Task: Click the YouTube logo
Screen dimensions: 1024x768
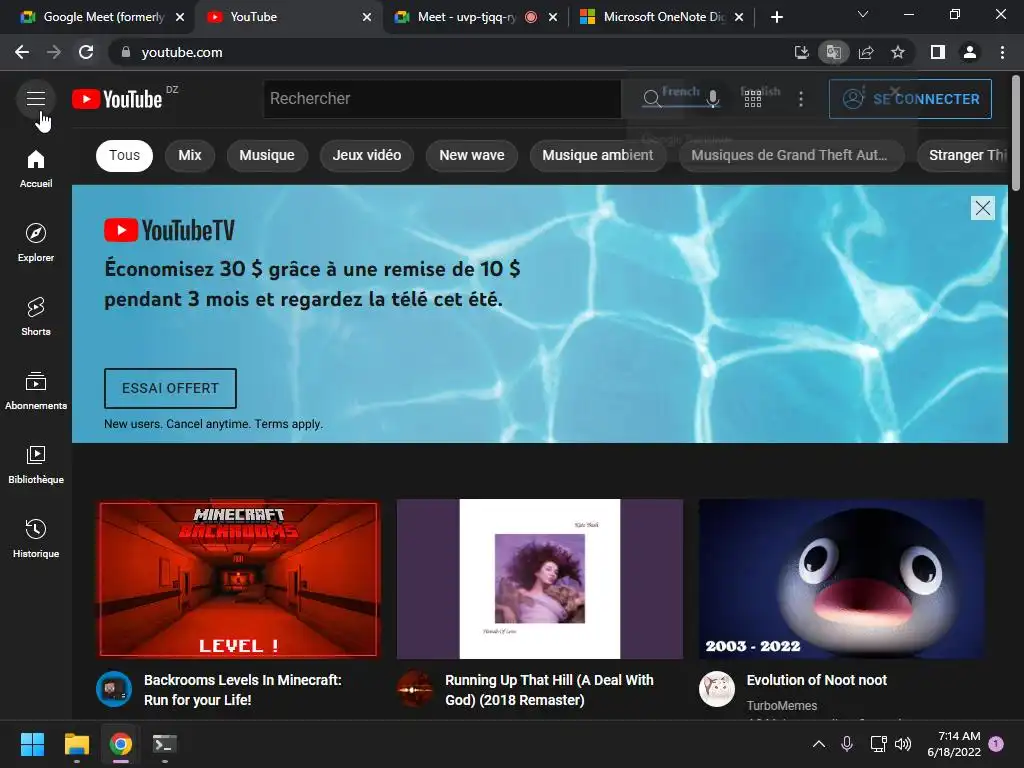Action: [x=118, y=99]
